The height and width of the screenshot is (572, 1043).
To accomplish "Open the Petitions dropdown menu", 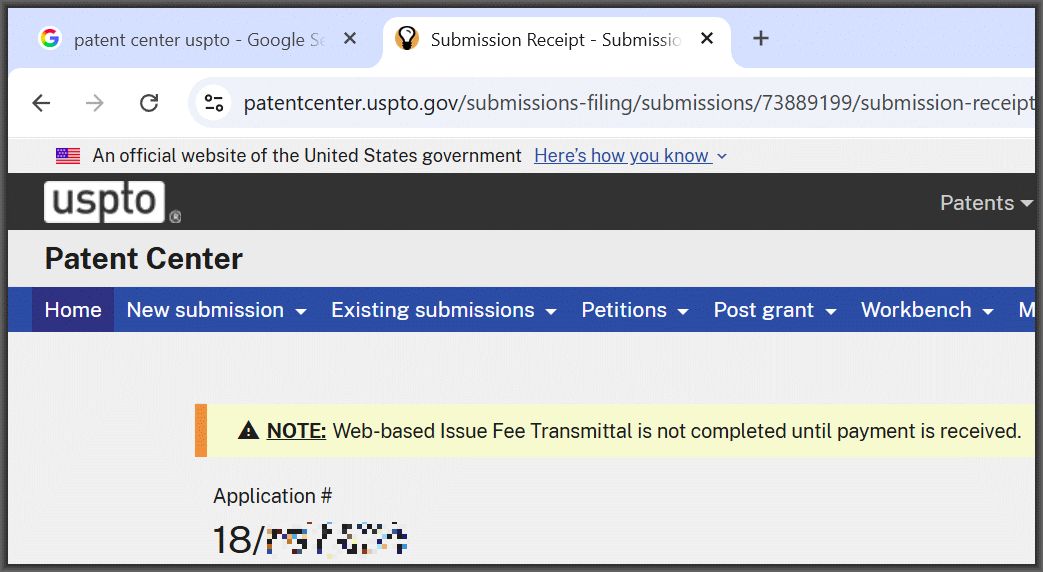I will pos(635,310).
